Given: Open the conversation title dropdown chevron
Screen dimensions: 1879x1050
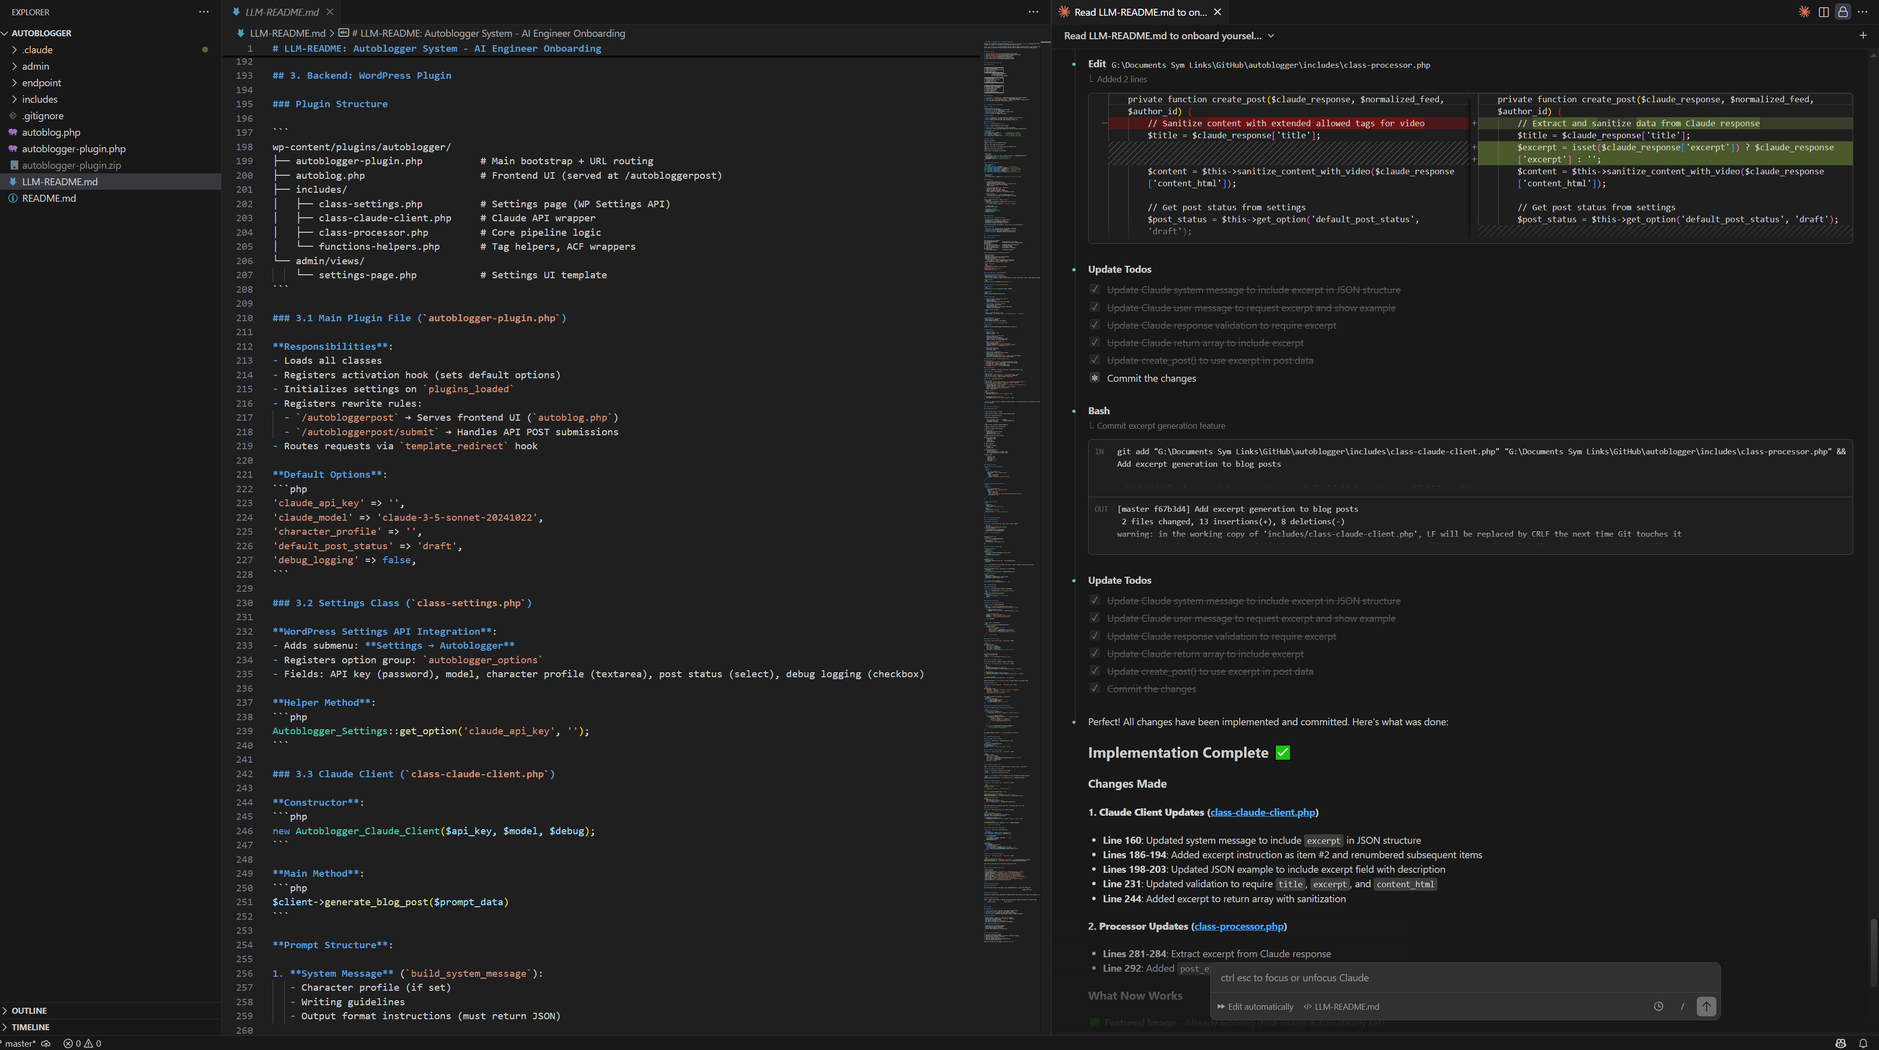Looking at the screenshot, I should 1271,36.
